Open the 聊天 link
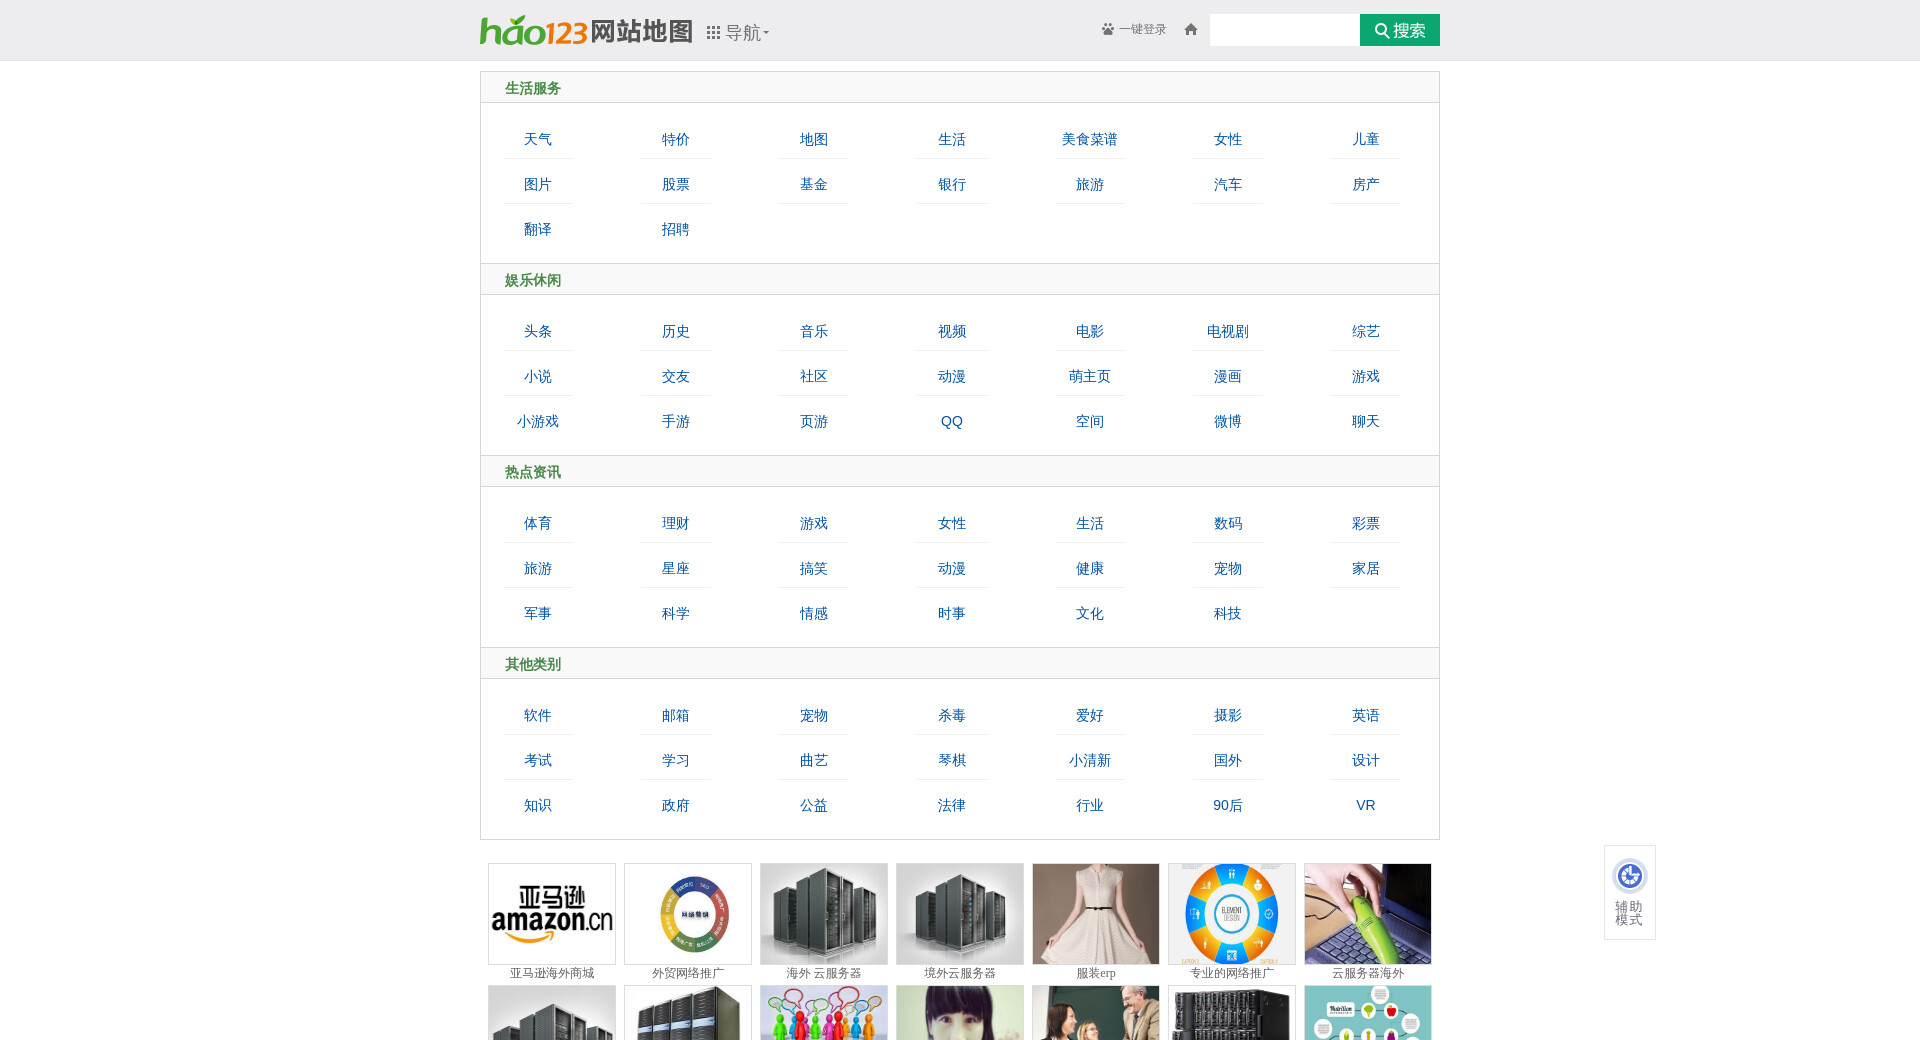 coord(1366,422)
